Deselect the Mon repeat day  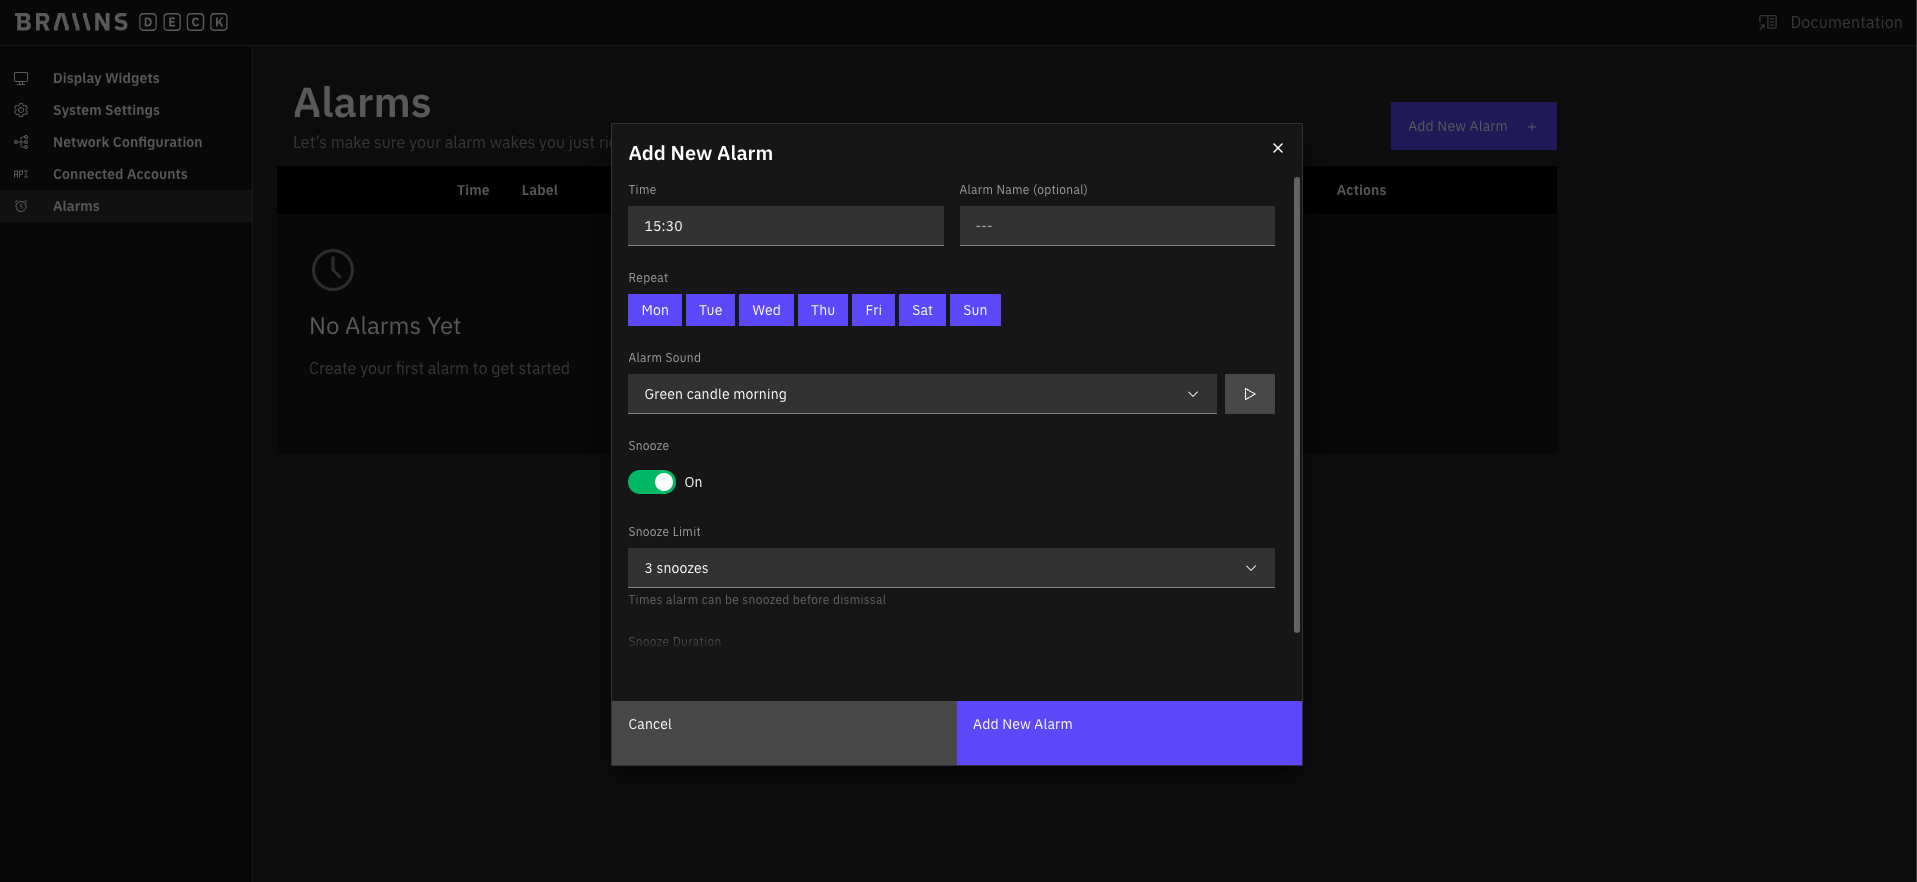[x=655, y=310]
